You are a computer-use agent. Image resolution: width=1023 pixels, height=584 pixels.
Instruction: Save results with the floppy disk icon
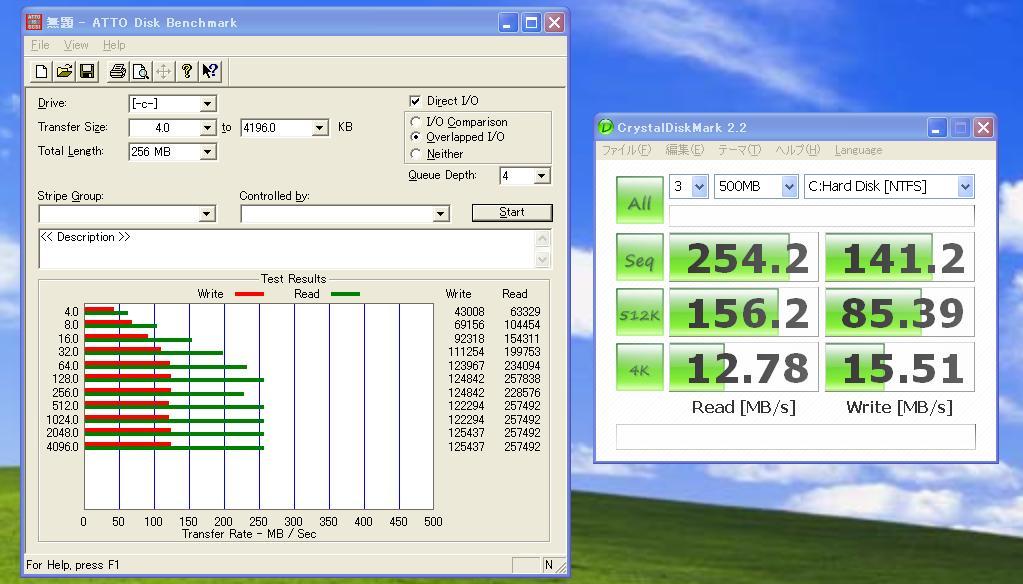87,71
